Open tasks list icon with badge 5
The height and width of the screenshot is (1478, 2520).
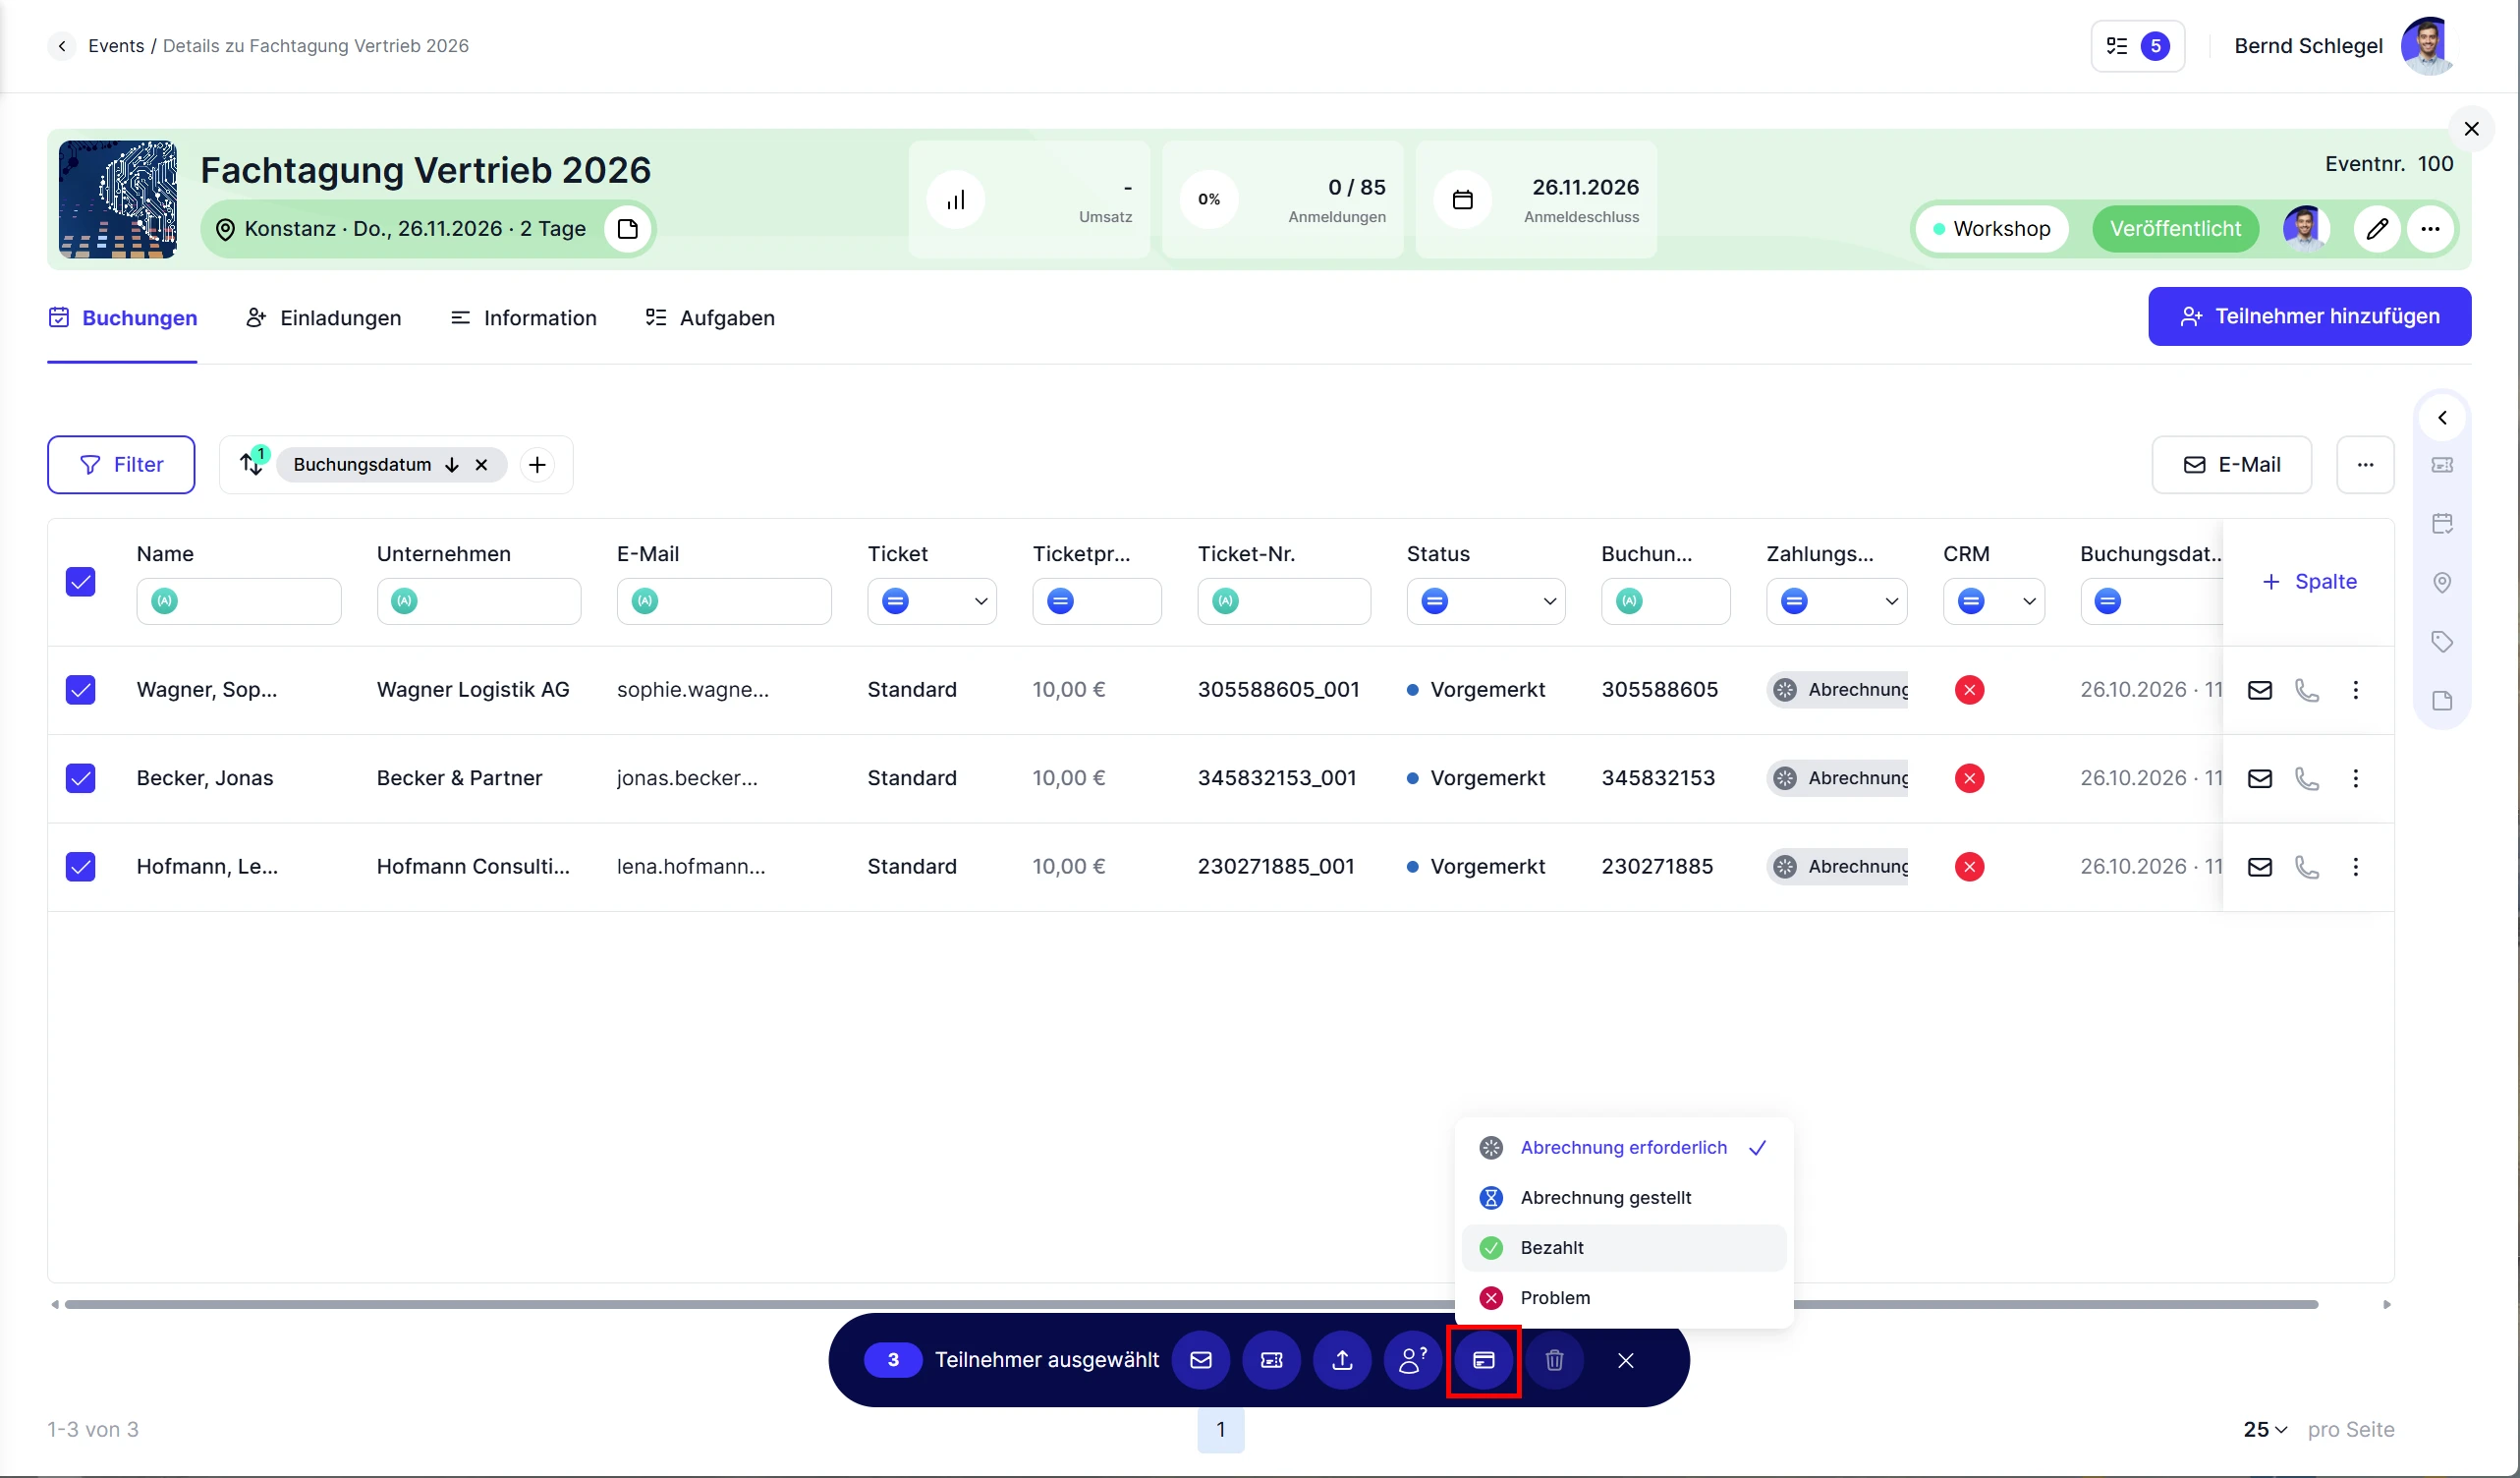(x=2137, y=46)
